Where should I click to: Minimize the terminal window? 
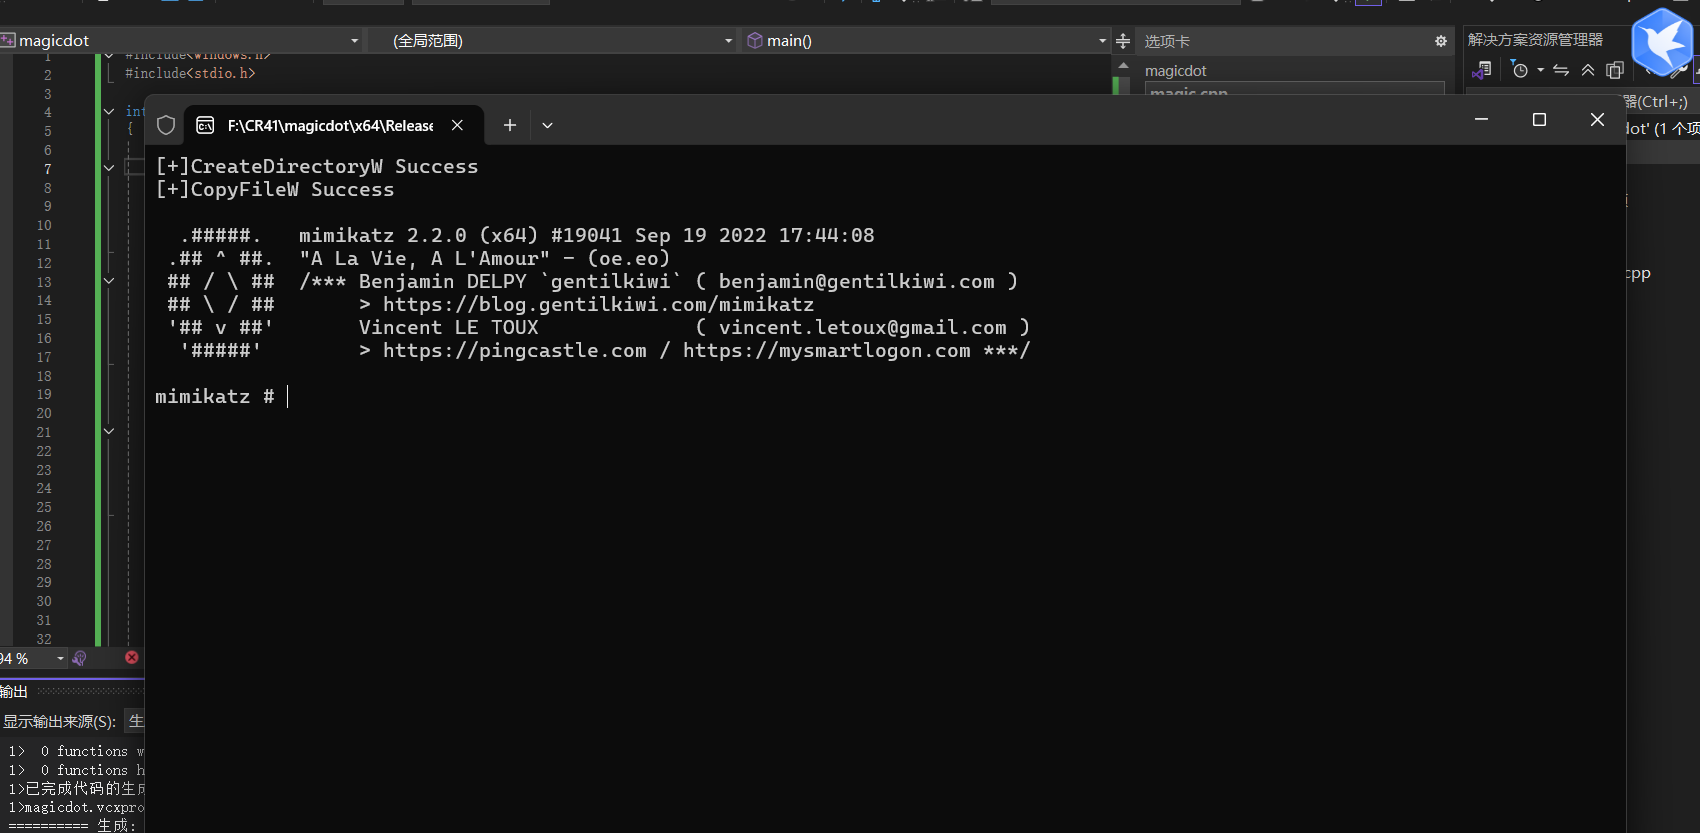pyautogui.click(x=1481, y=119)
